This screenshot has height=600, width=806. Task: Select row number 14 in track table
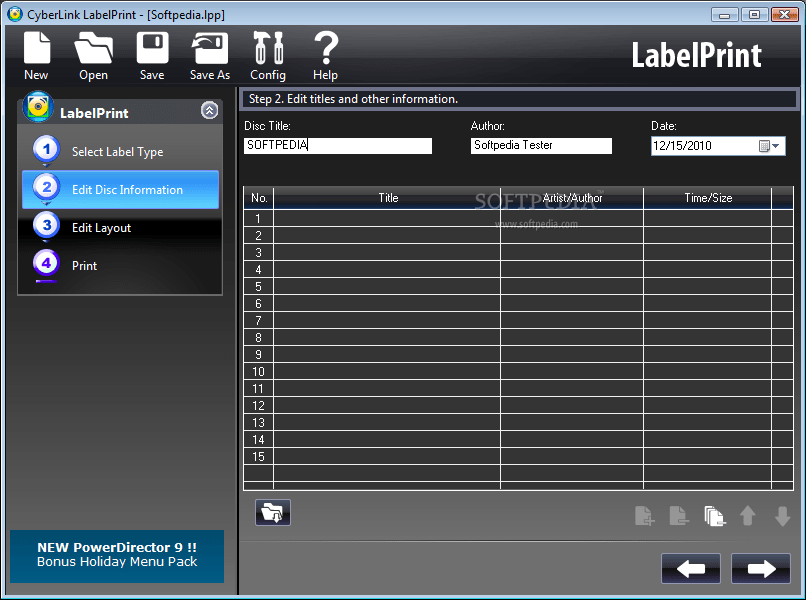click(x=518, y=439)
